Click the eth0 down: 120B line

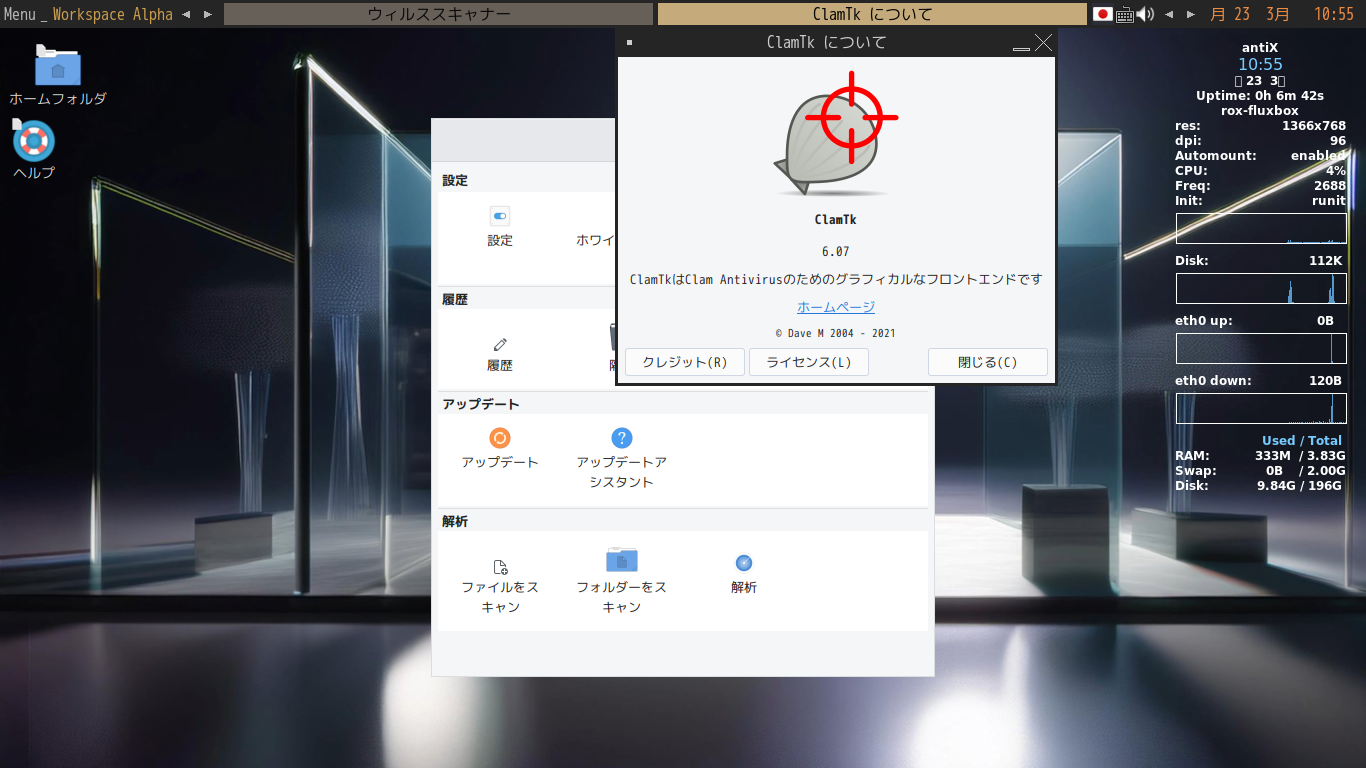[x=1259, y=381]
